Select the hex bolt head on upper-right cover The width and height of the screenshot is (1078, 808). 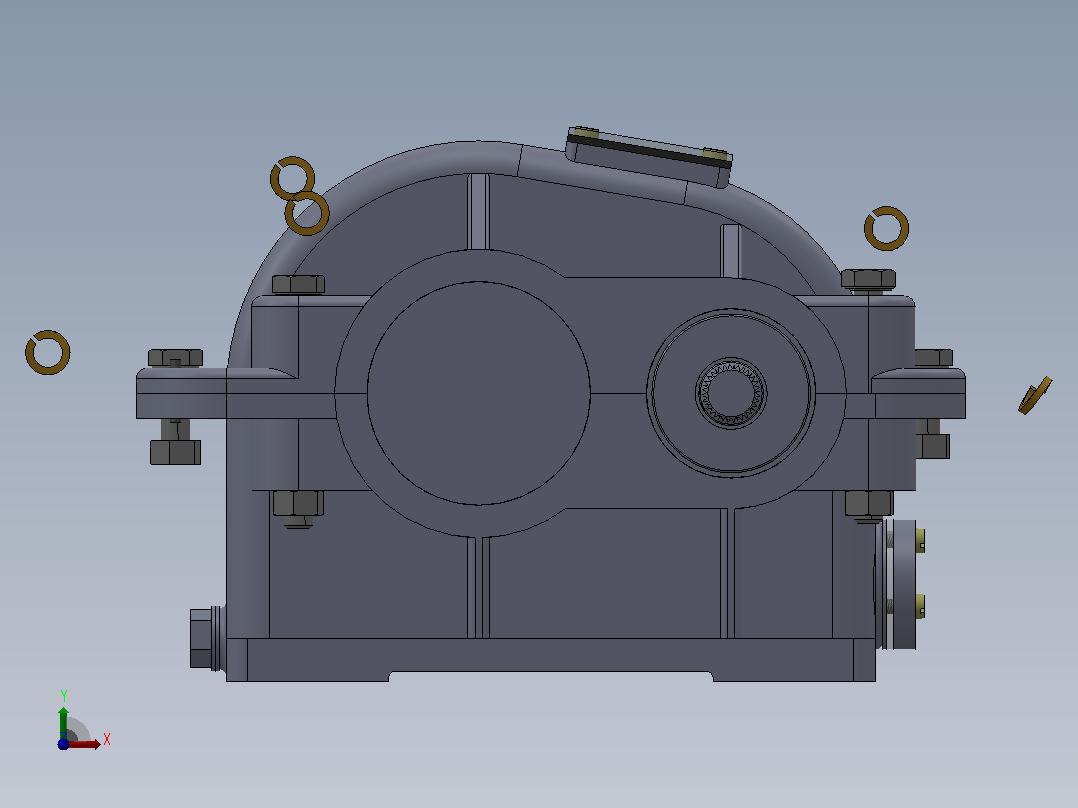click(868, 279)
